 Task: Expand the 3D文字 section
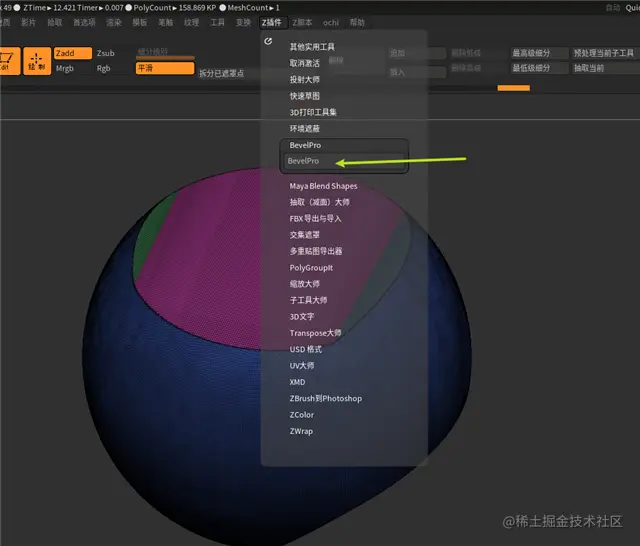tap(302, 317)
